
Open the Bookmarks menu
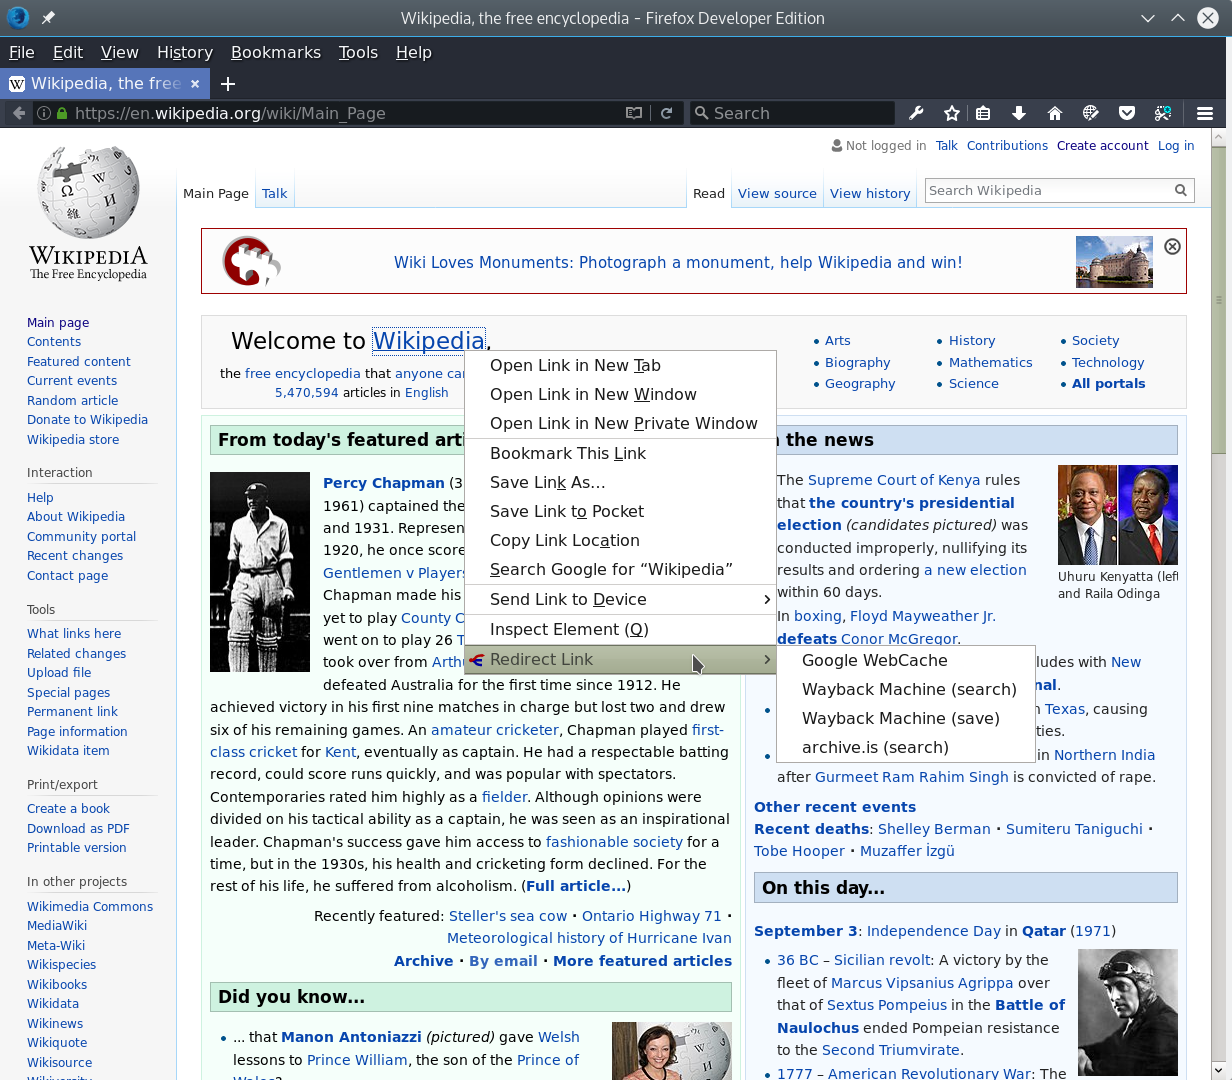click(x=276, y=52)
